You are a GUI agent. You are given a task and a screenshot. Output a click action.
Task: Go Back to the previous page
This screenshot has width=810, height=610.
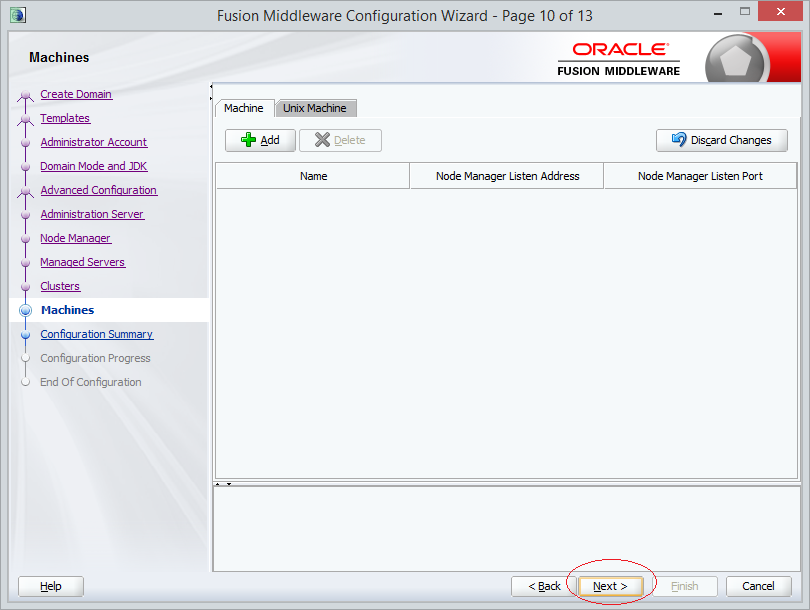[543, 586]
